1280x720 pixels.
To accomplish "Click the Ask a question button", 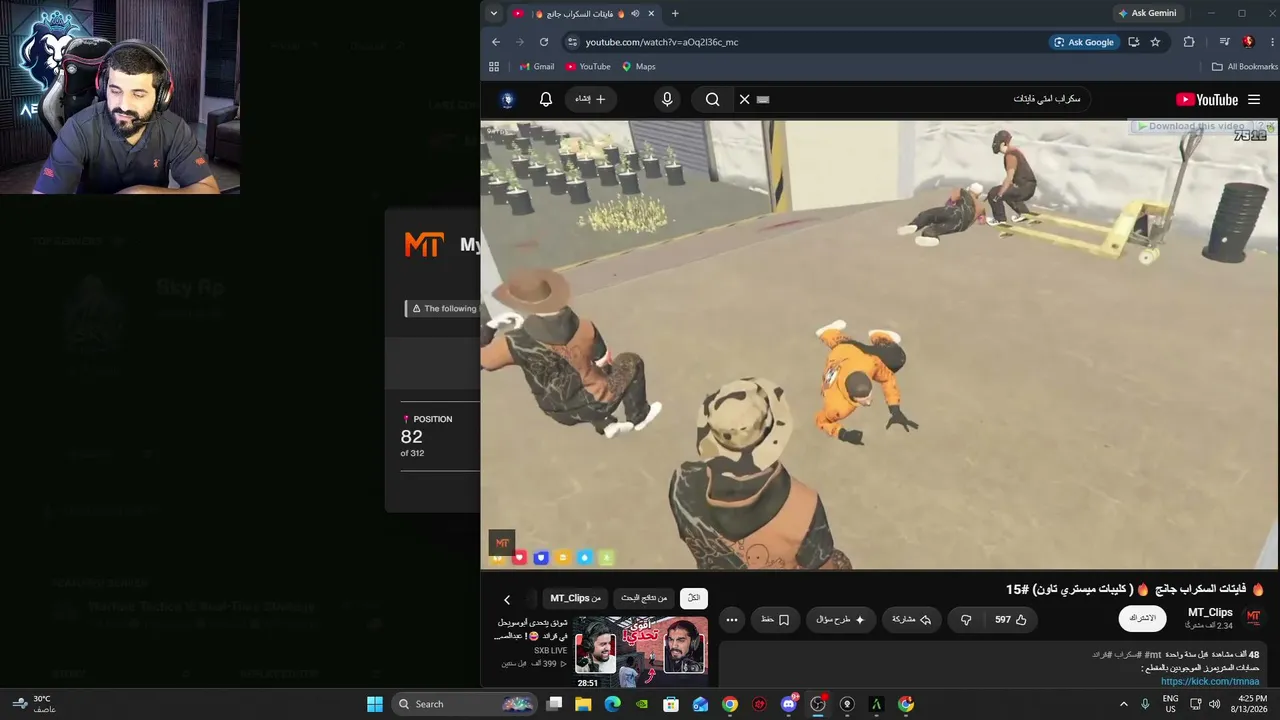I will (840, 620).
